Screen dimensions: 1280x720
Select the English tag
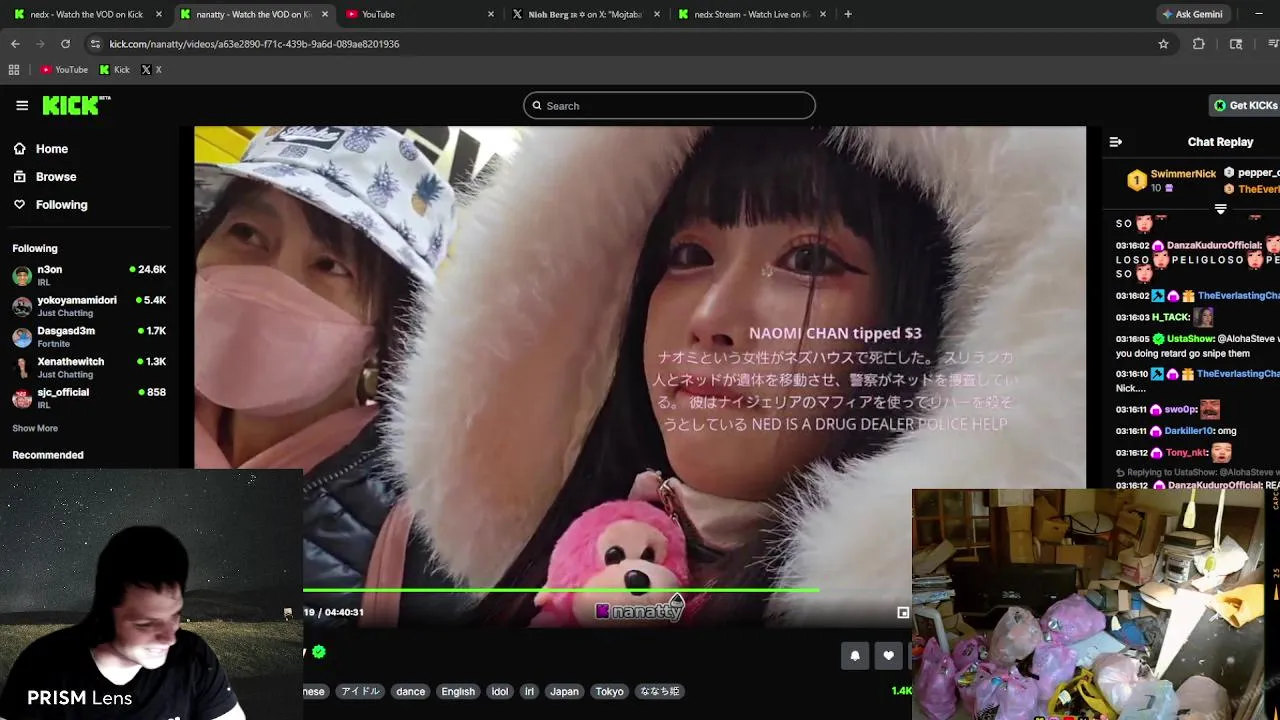pos(458,691)
